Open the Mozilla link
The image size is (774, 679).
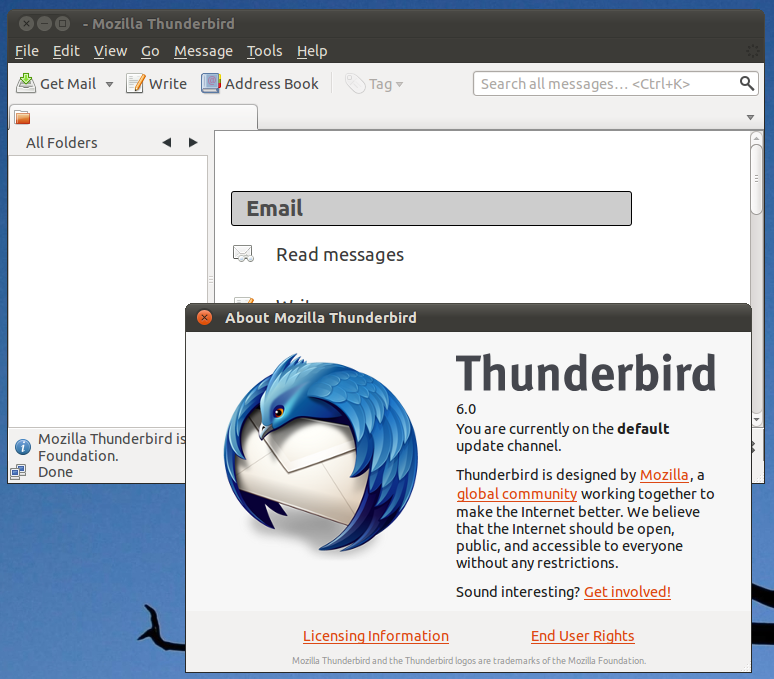(664, 475)
